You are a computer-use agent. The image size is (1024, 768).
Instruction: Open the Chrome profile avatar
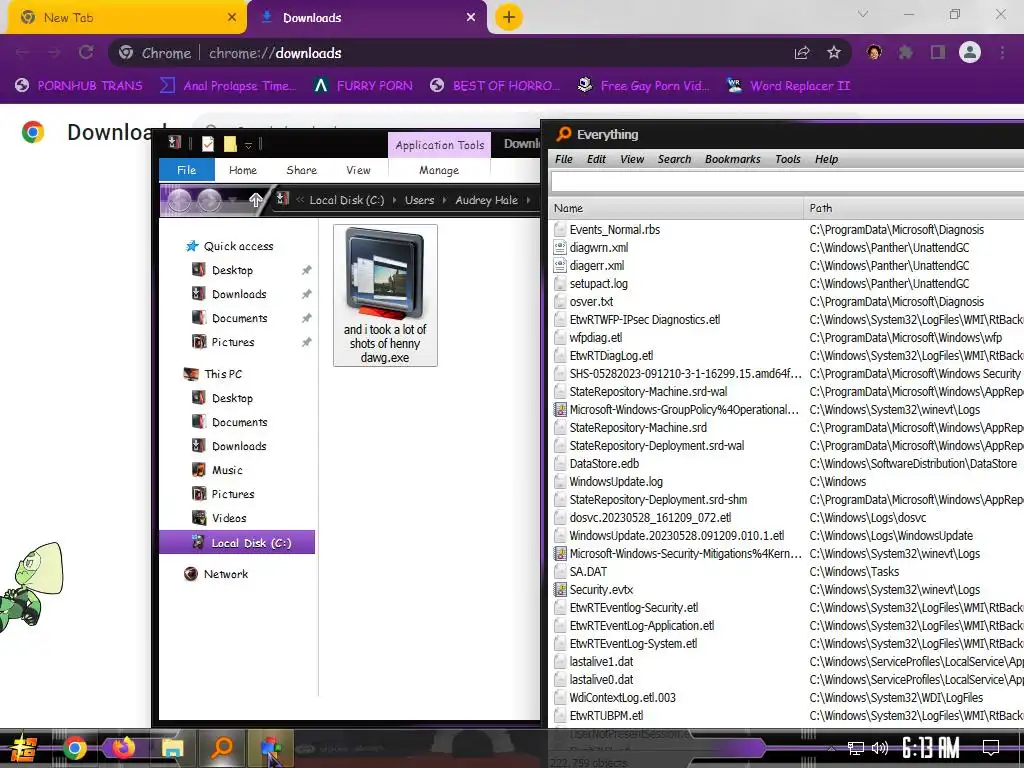(x=970, y=52)
